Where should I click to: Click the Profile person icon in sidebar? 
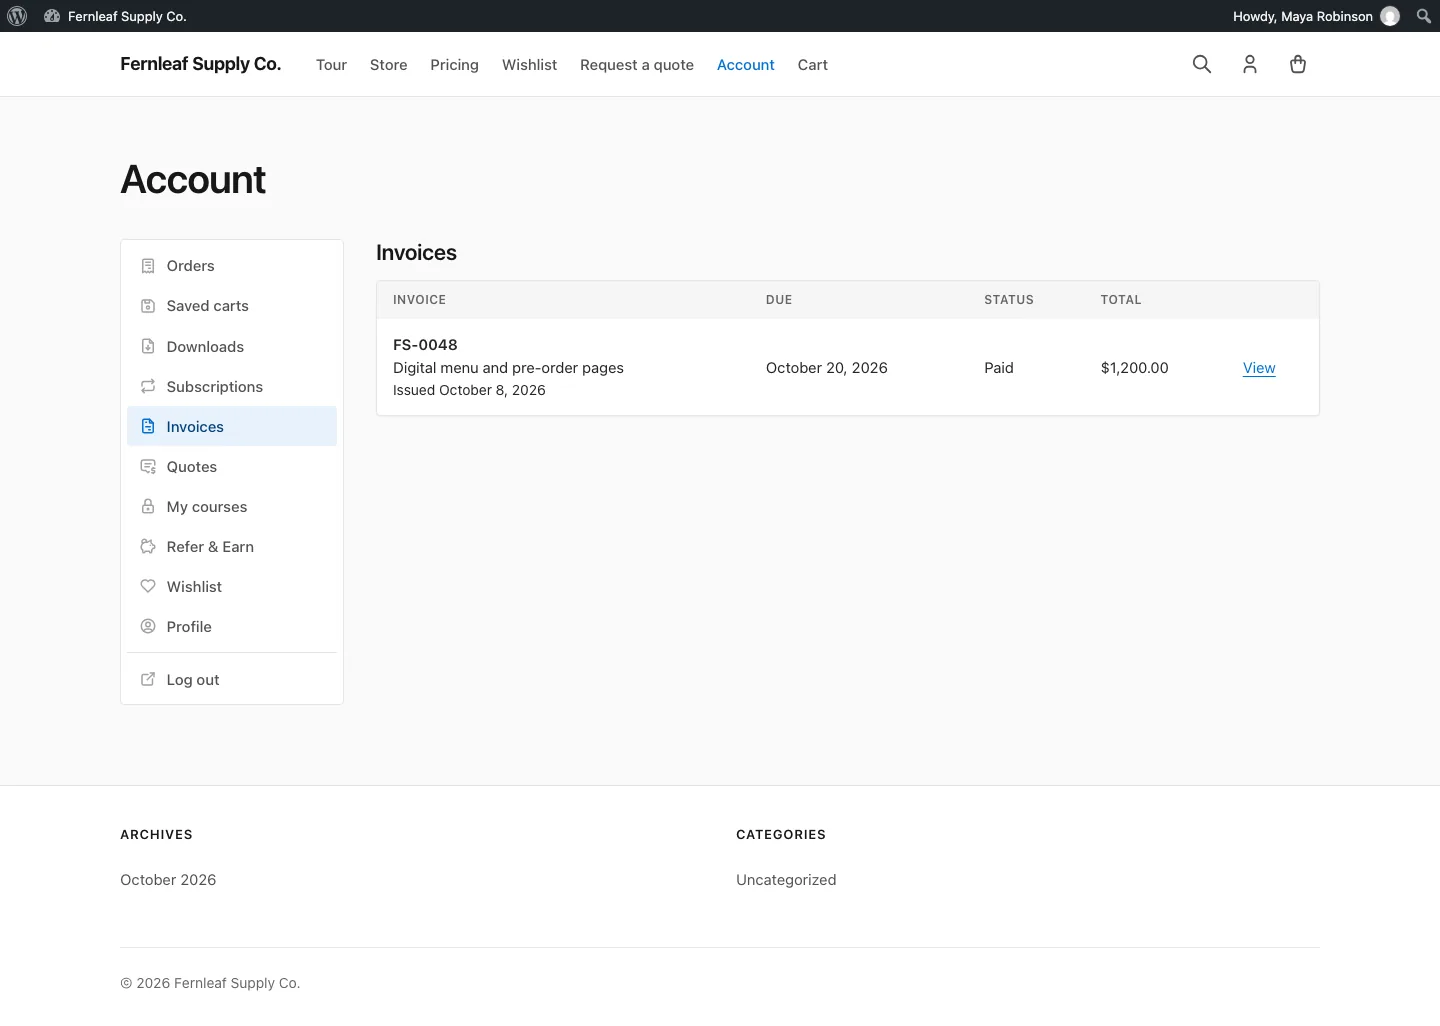coord(148,626)
